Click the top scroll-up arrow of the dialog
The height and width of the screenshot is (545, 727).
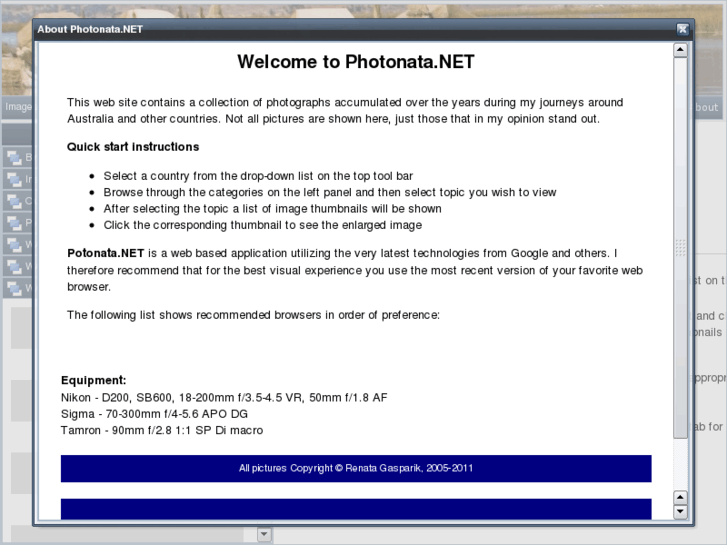click(681, 49)
